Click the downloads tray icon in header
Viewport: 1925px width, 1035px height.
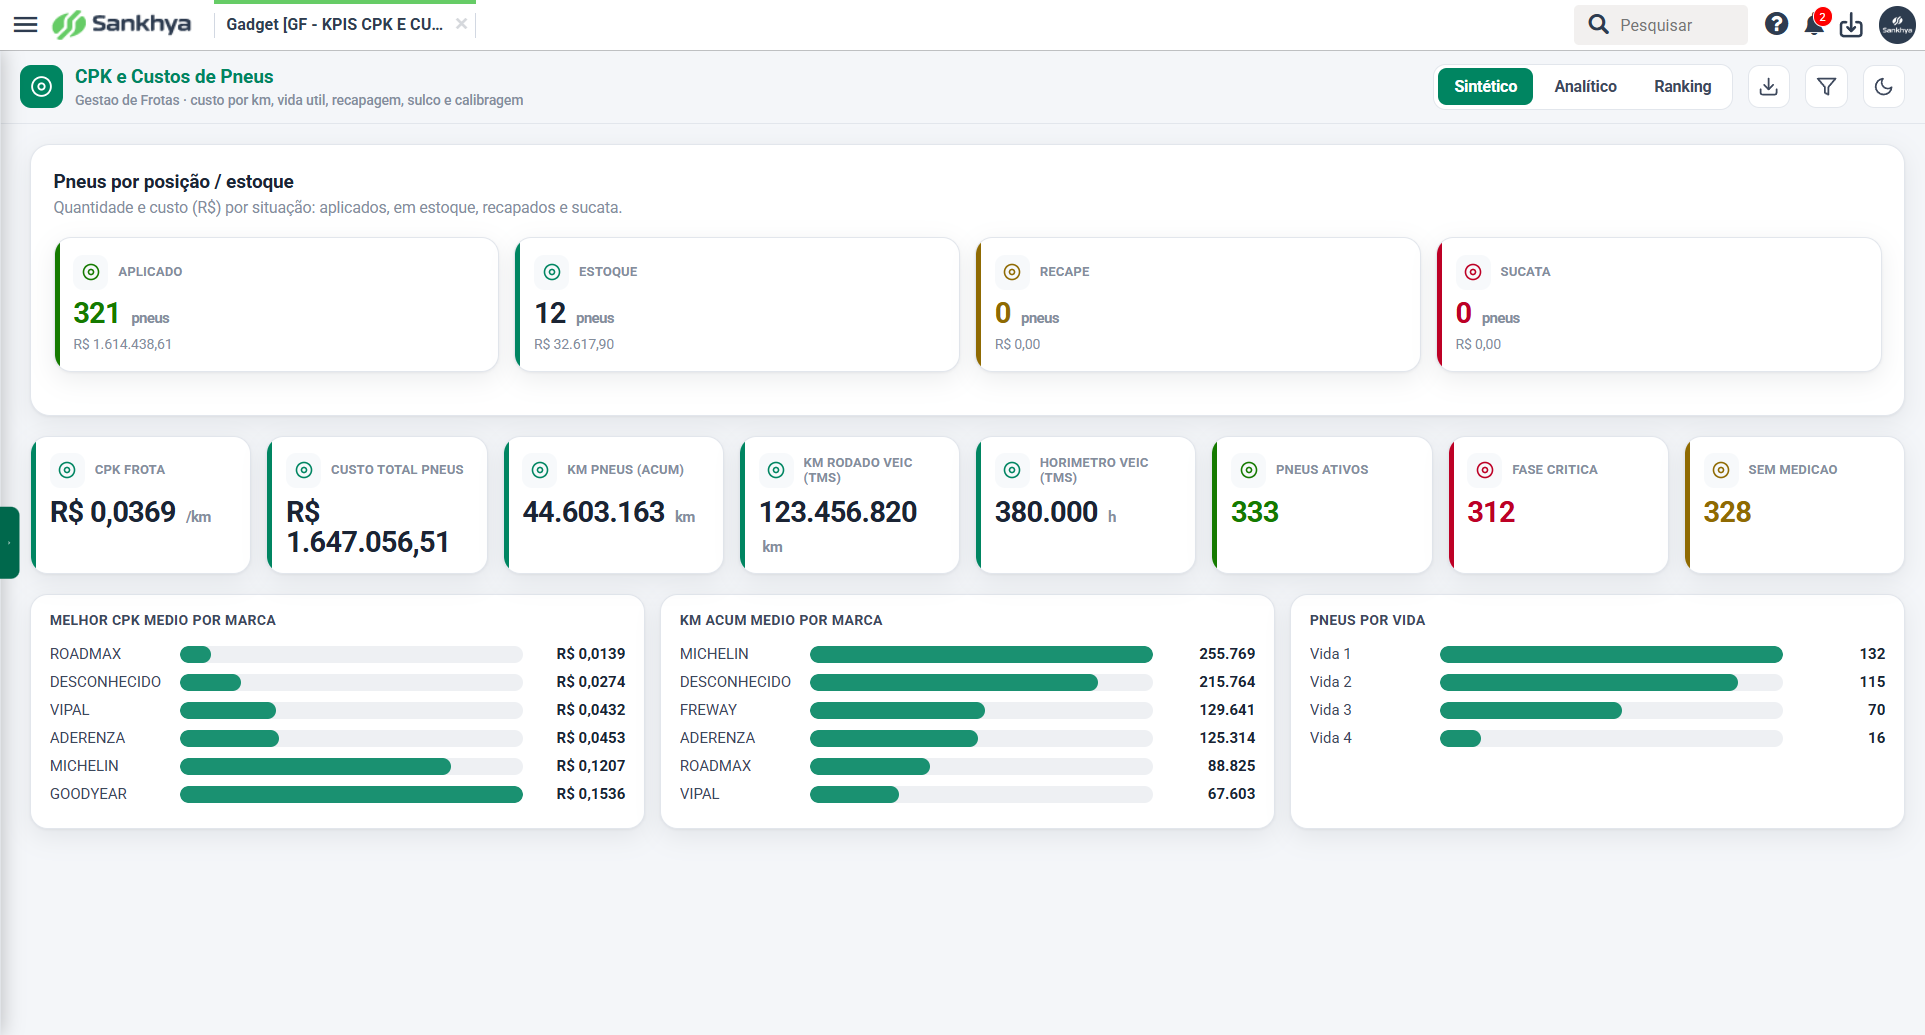coord(1851,25)
